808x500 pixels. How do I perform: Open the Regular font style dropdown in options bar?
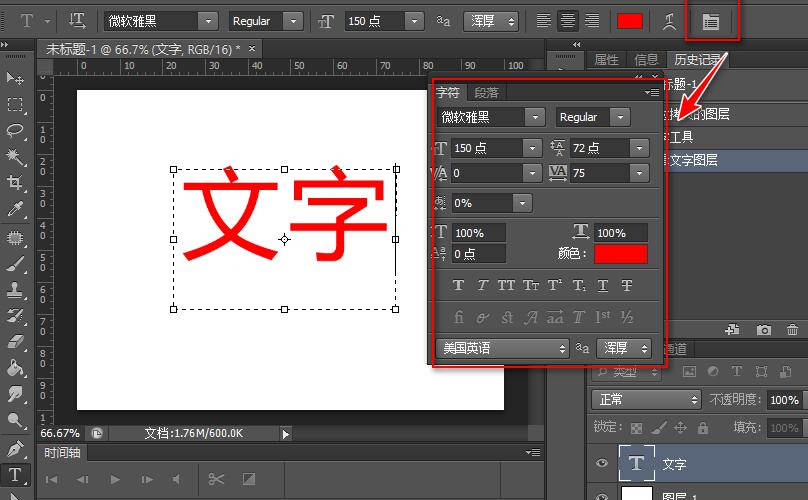pos(293,21)
